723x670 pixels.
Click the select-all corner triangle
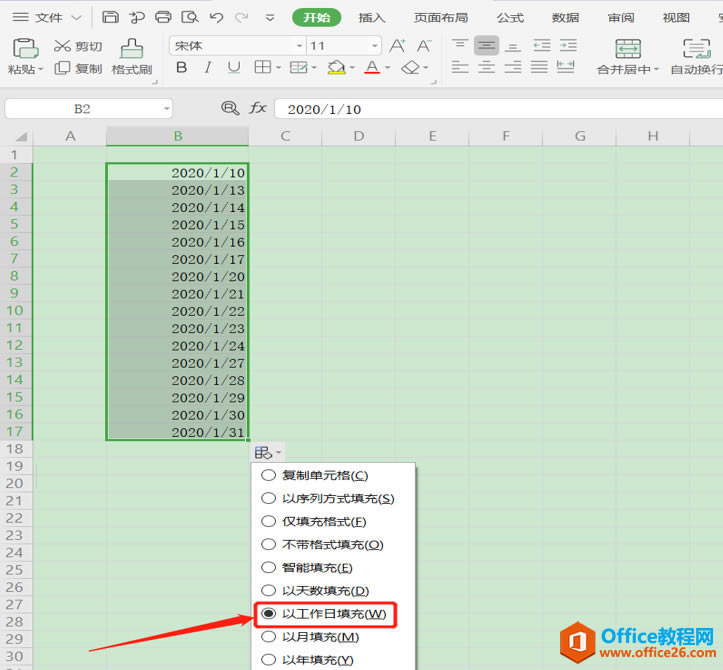21,136
